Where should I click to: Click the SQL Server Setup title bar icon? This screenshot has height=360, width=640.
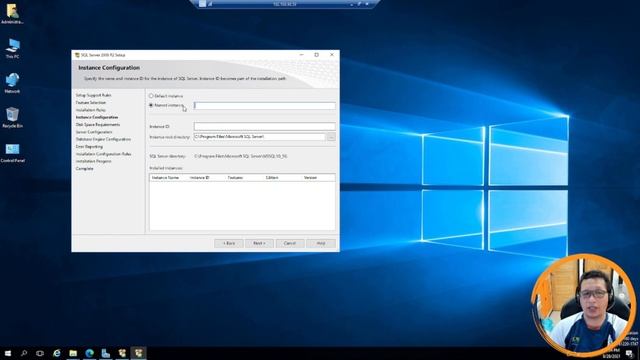(77, 55)
